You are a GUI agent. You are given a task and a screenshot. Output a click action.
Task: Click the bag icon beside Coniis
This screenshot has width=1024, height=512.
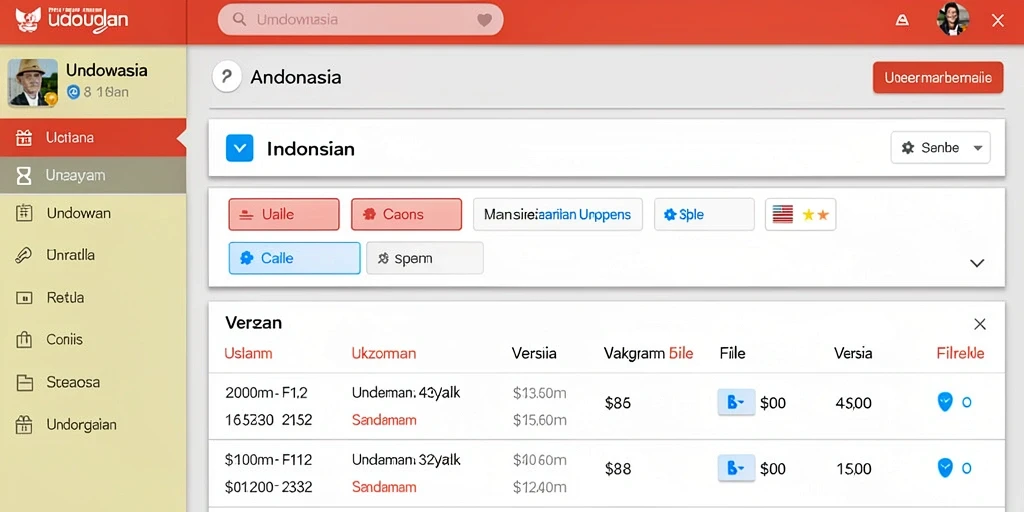point(24,340)
